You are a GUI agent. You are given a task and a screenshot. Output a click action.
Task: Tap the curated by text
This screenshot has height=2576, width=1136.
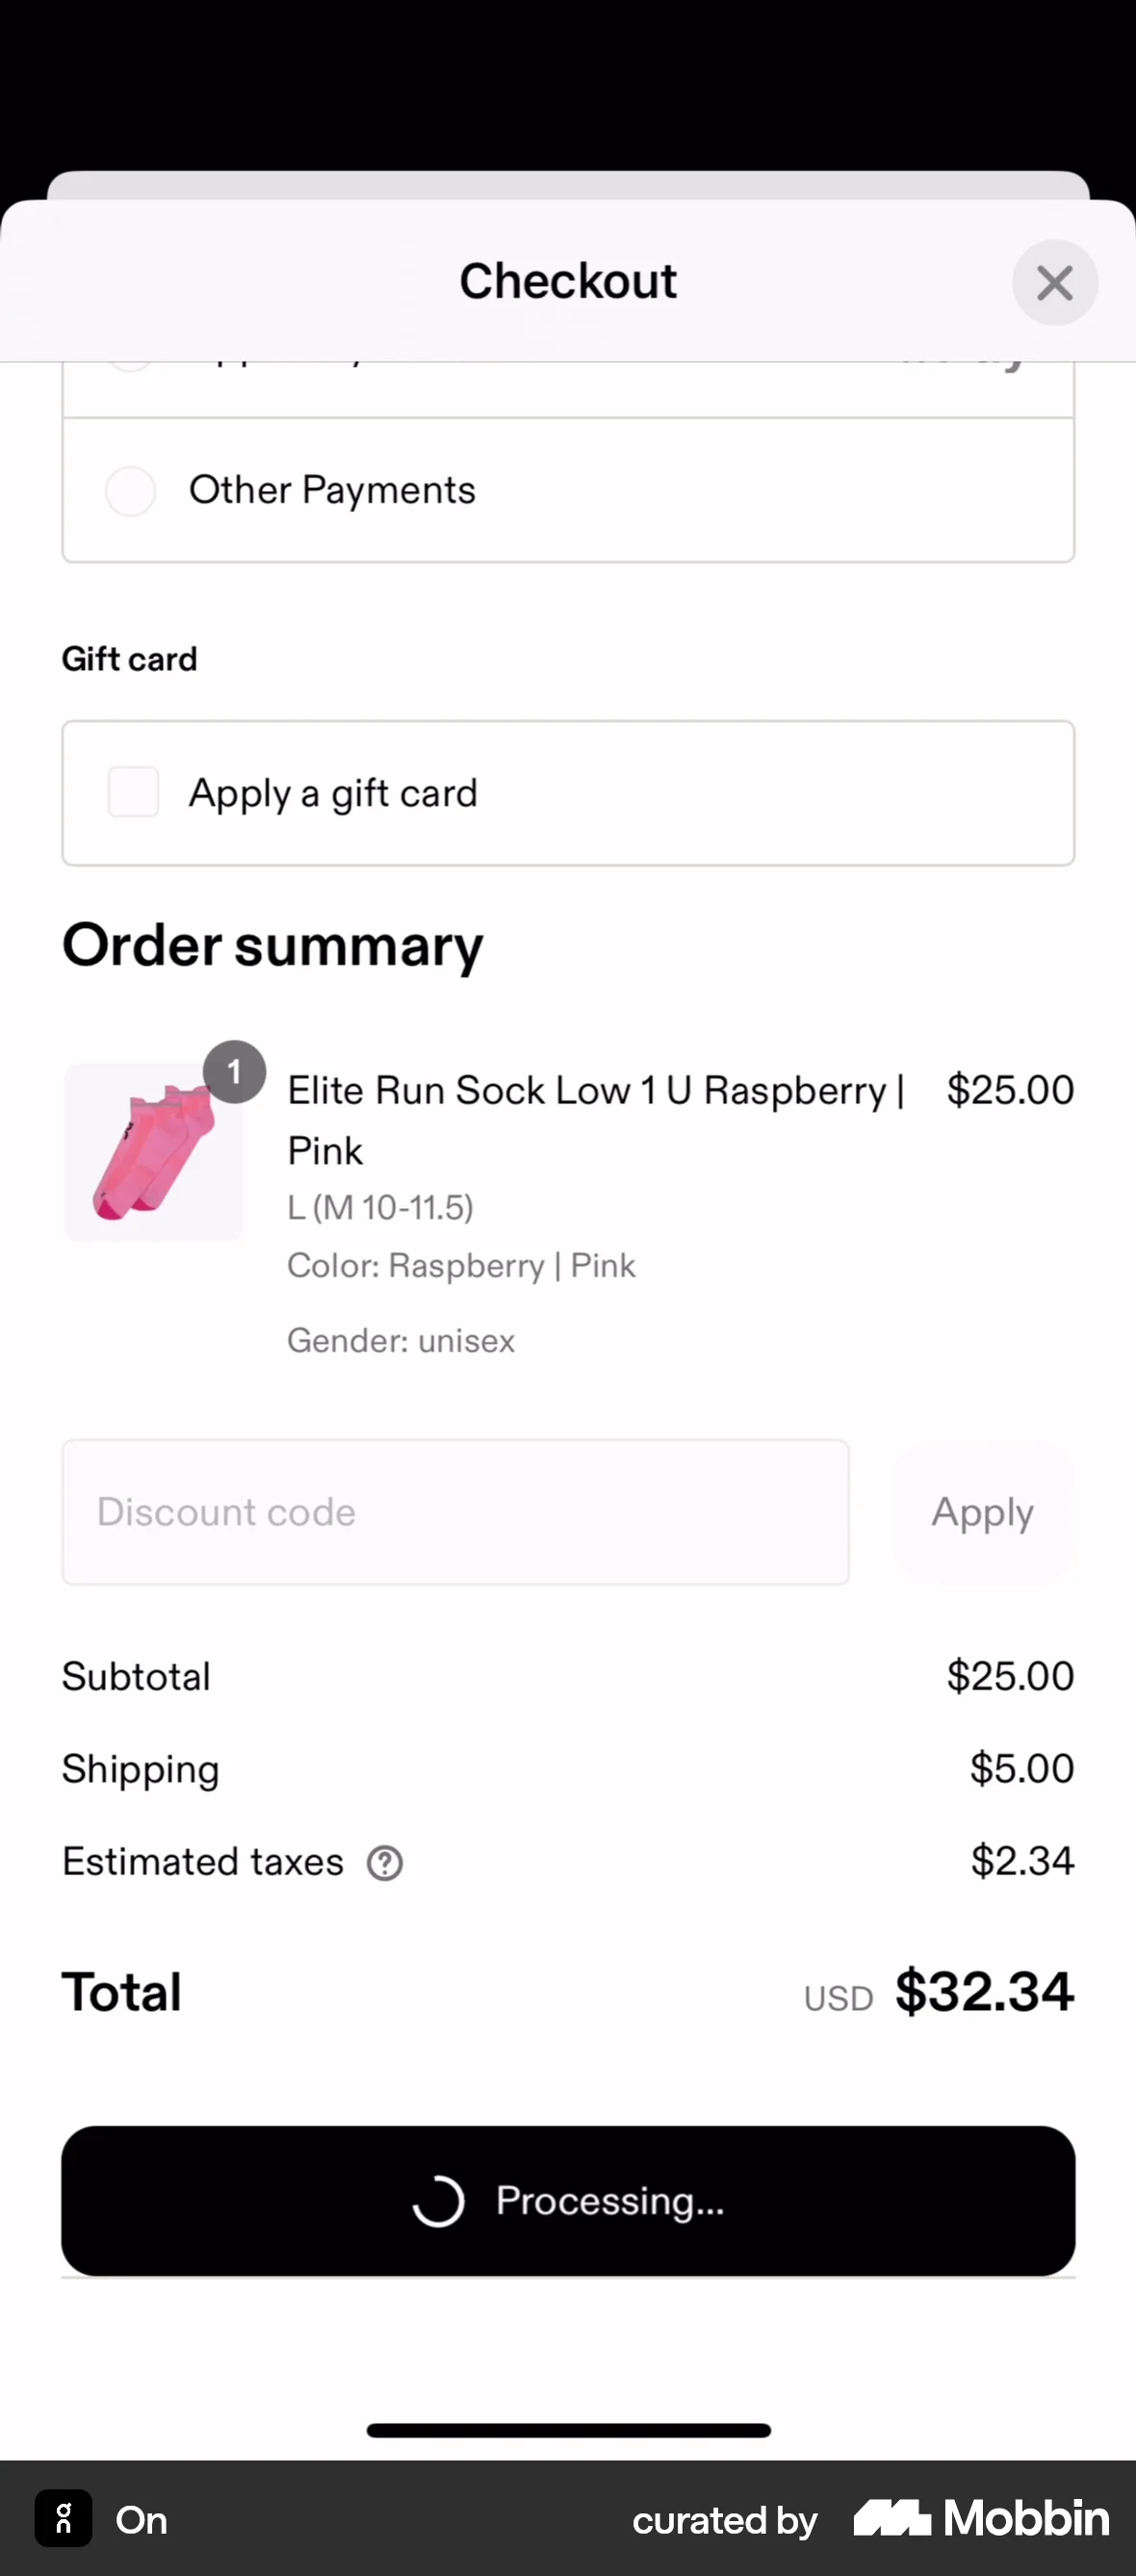[x=725, y=2521]
